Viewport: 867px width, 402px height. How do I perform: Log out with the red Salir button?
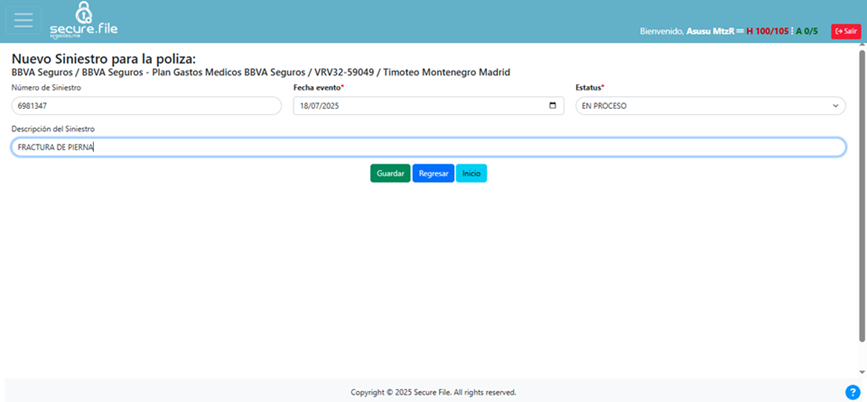pos(845,31)
